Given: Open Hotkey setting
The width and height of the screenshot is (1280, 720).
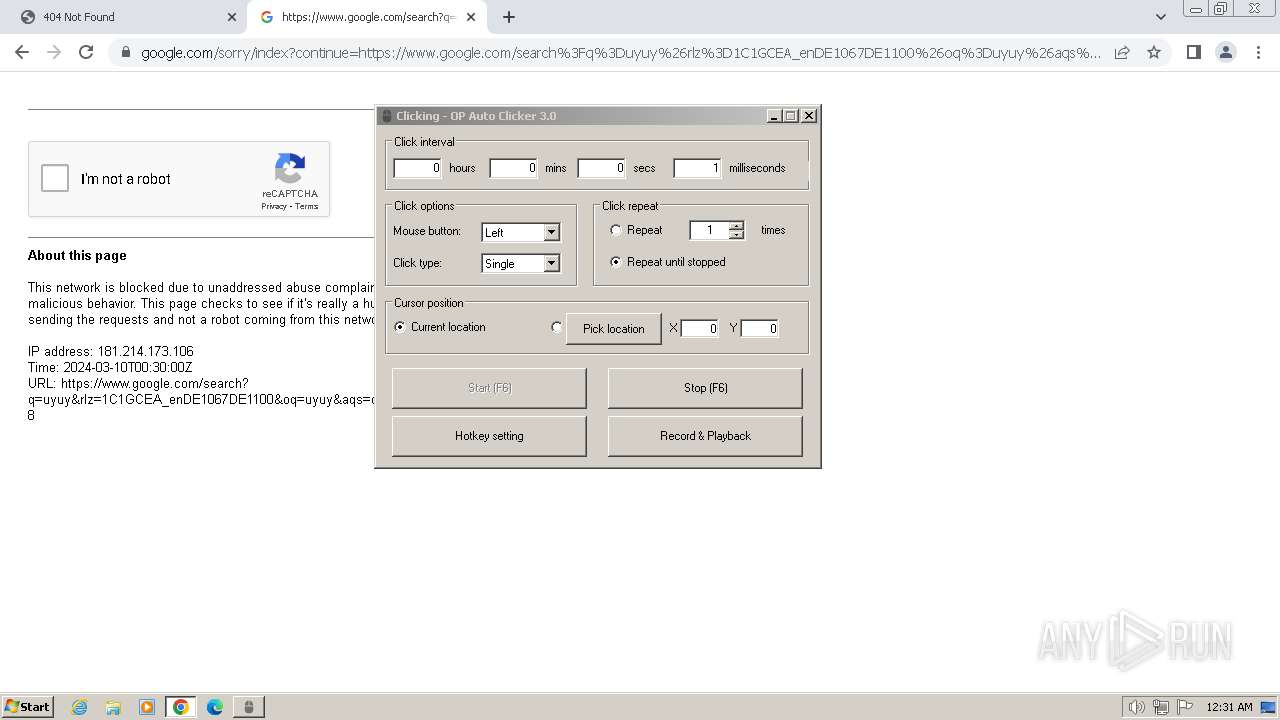Looking at the screenshot, I should pos(489,436).
